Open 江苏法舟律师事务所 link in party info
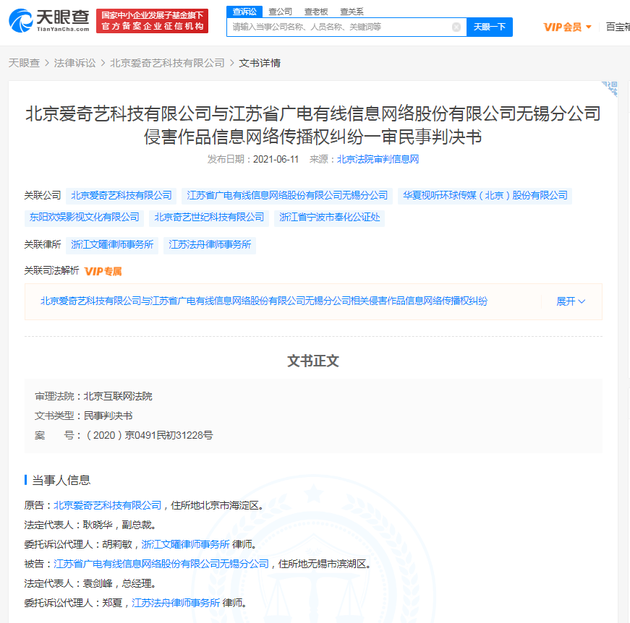Screen dimensions: 630x623 pyautogui.click(x=176, y=603)
